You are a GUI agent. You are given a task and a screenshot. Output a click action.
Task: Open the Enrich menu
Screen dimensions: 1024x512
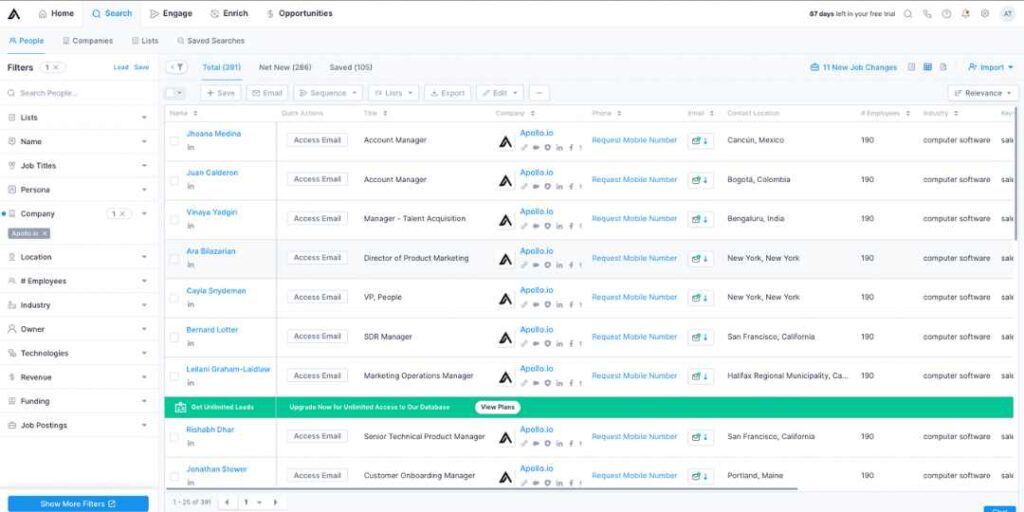point(229,13)
